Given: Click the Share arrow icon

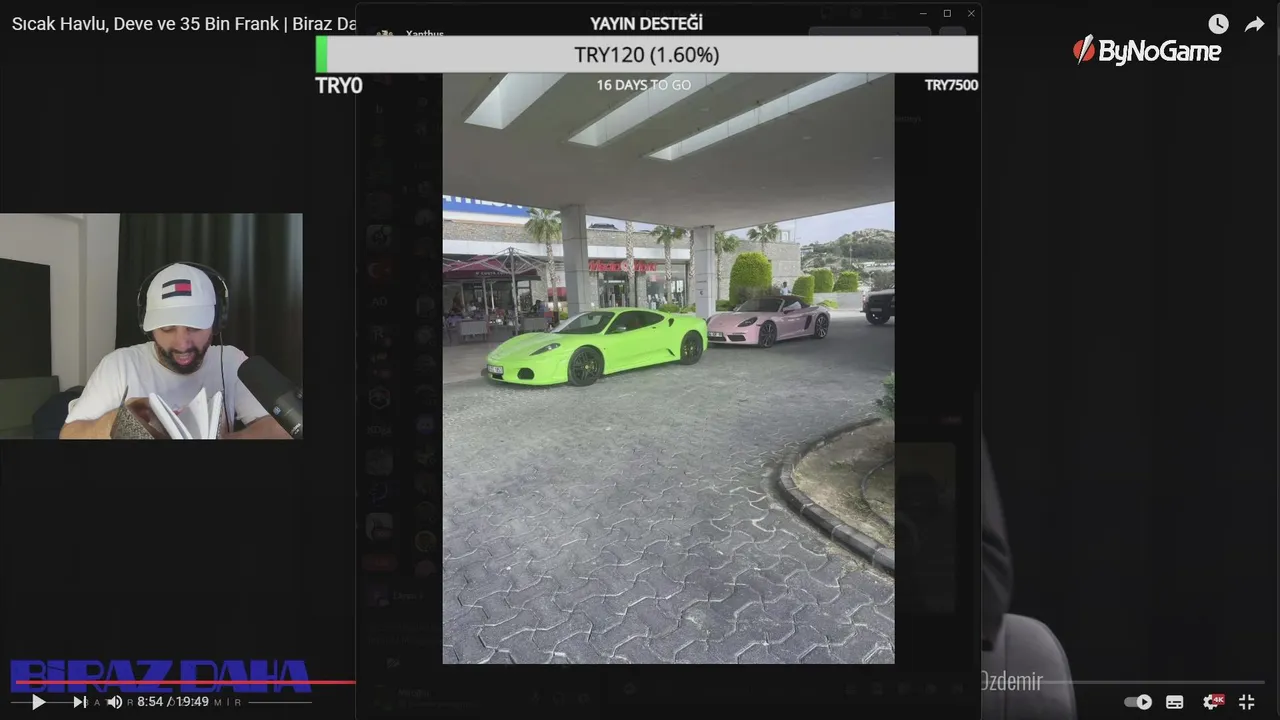Looking at the screenshot, I should [x=1255, y=24].
